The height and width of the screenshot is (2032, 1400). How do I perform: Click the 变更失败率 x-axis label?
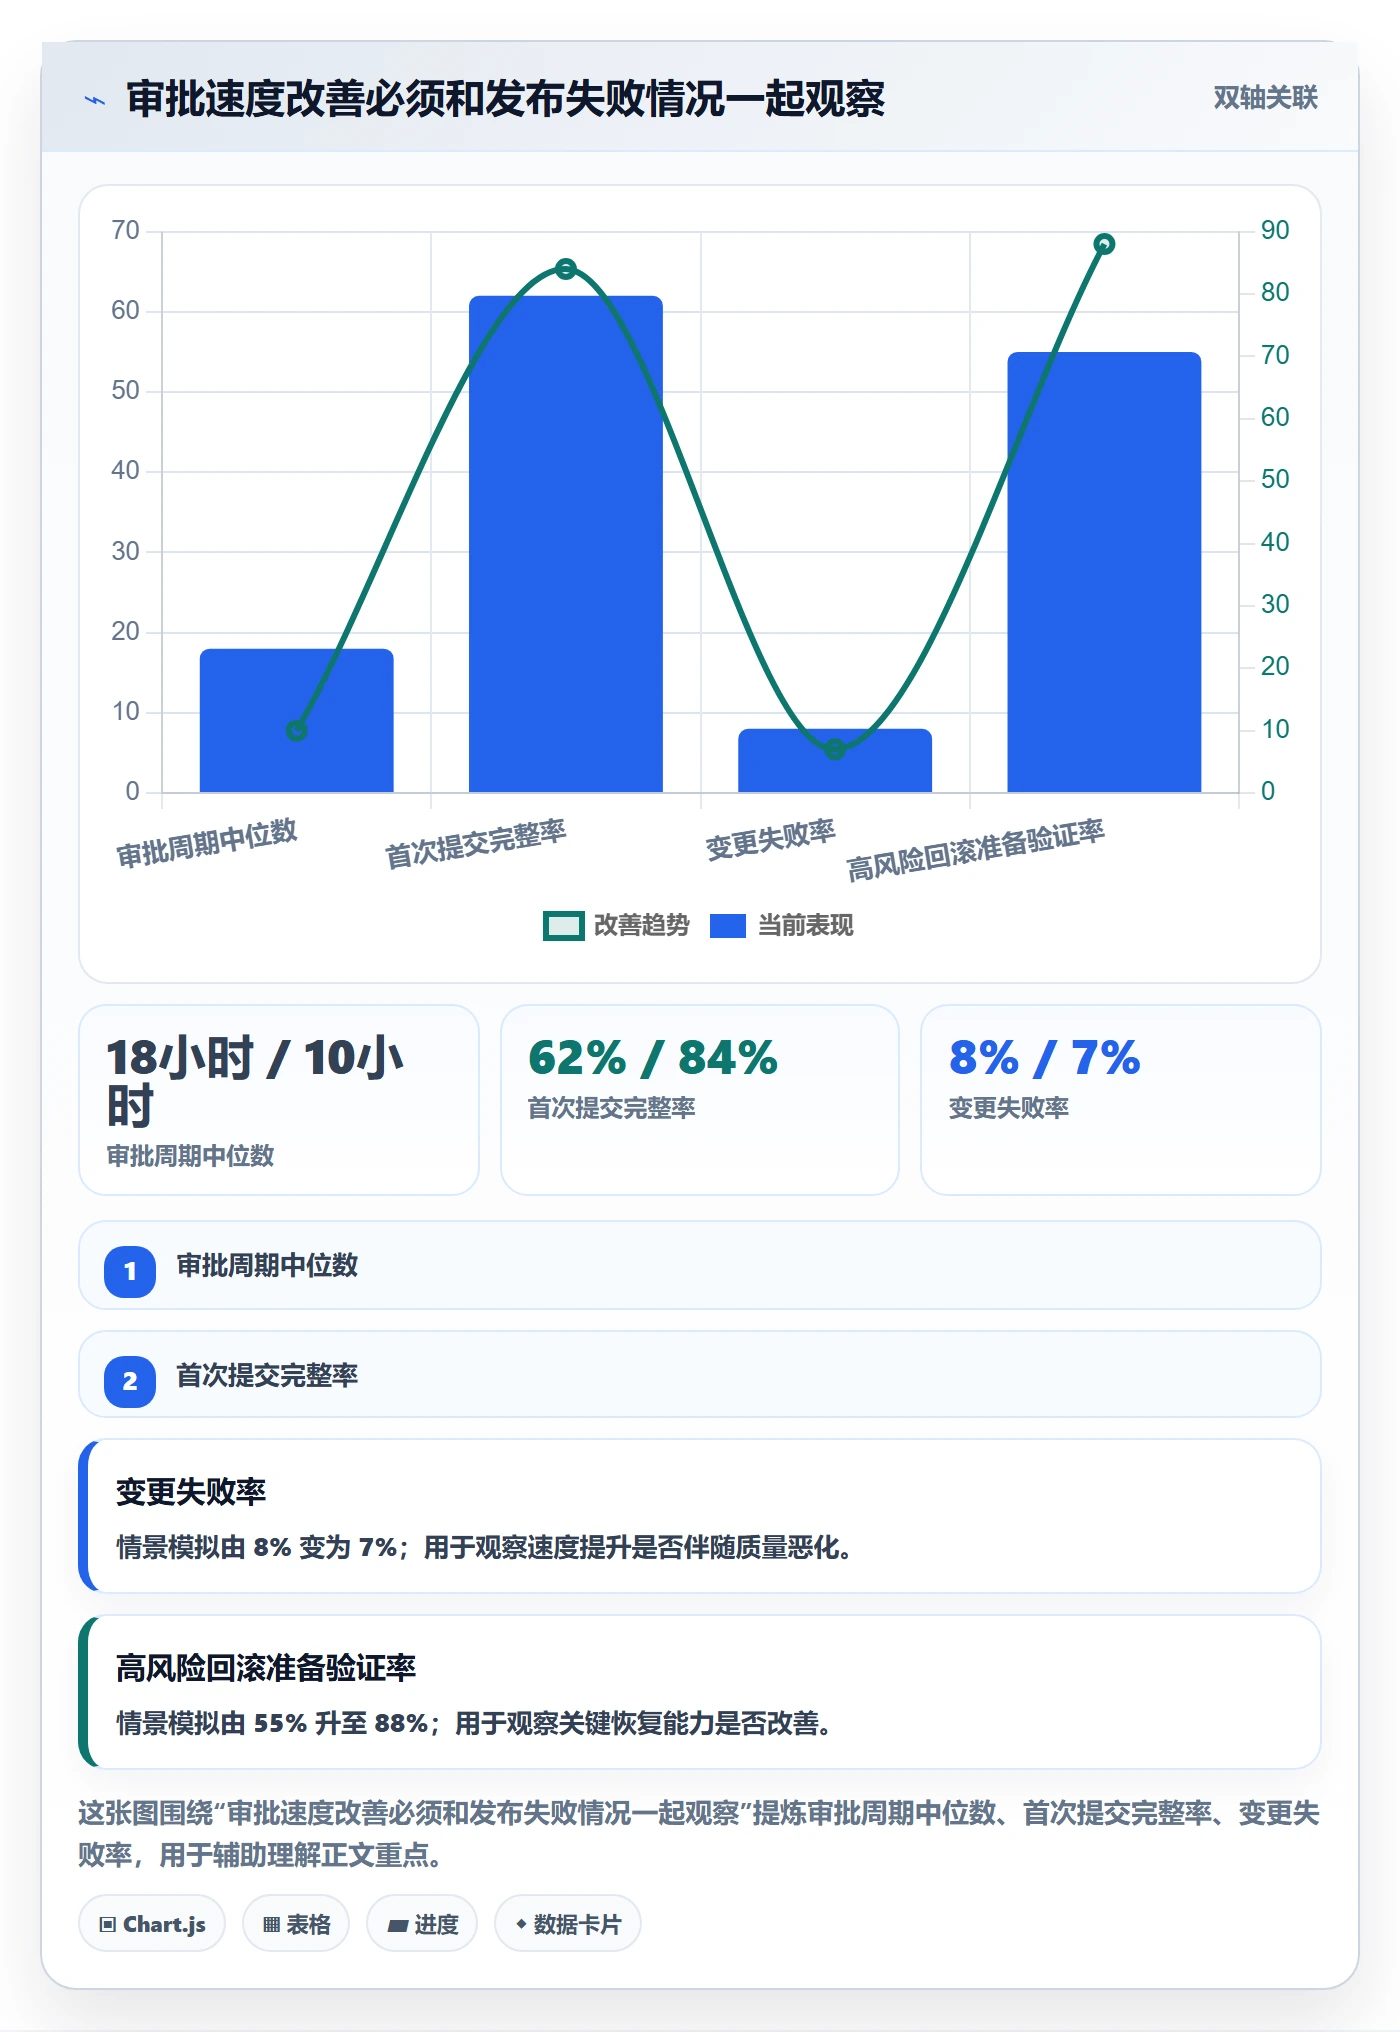pos(770,840)
